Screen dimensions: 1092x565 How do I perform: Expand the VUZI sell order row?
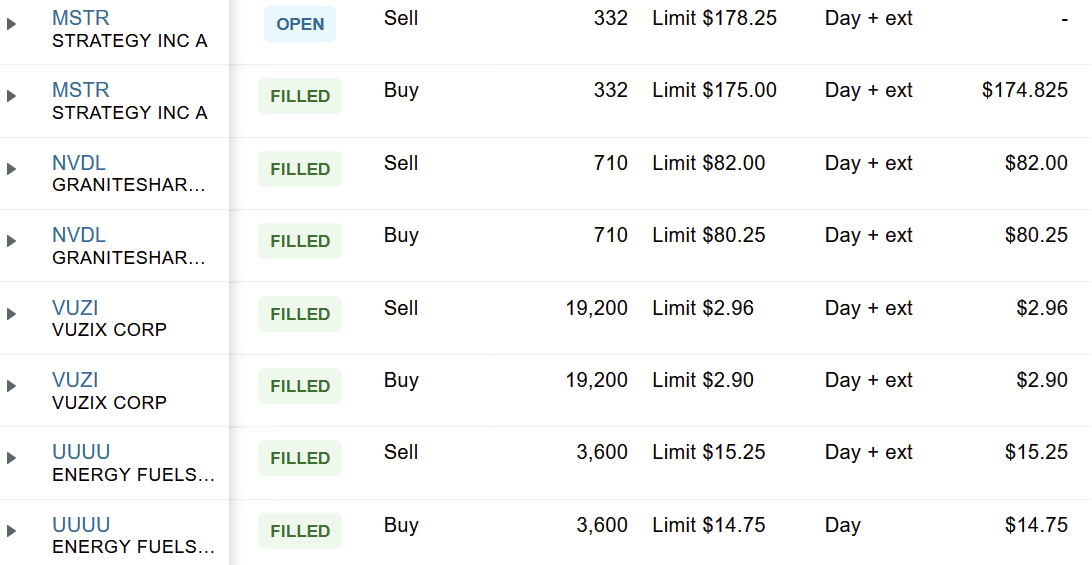tap(11, 314)
